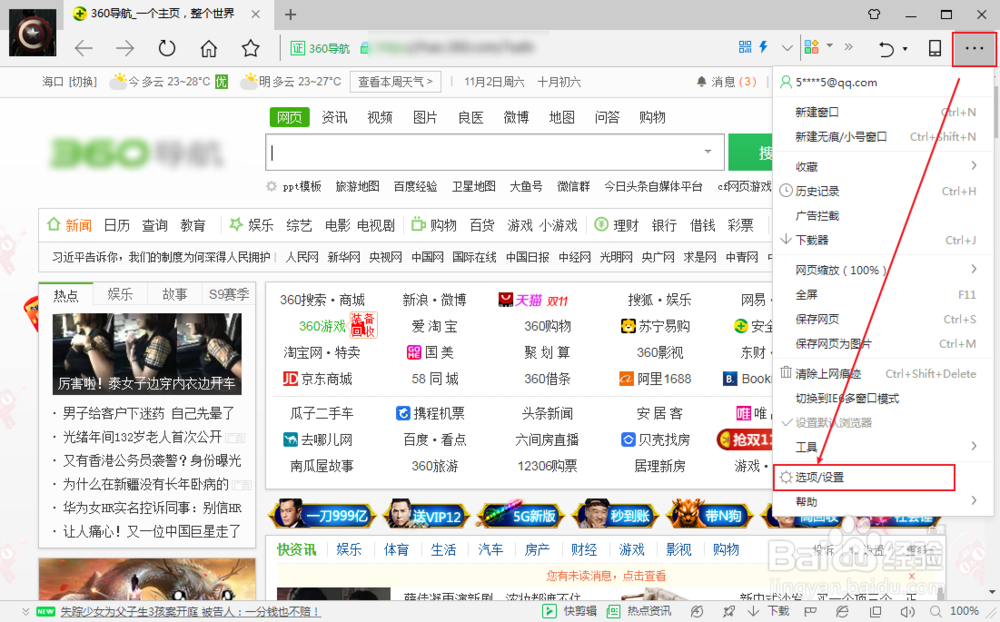1000x622 pixels.
Task: Close the 360导航 tab
Action: (x=255, y=13)
